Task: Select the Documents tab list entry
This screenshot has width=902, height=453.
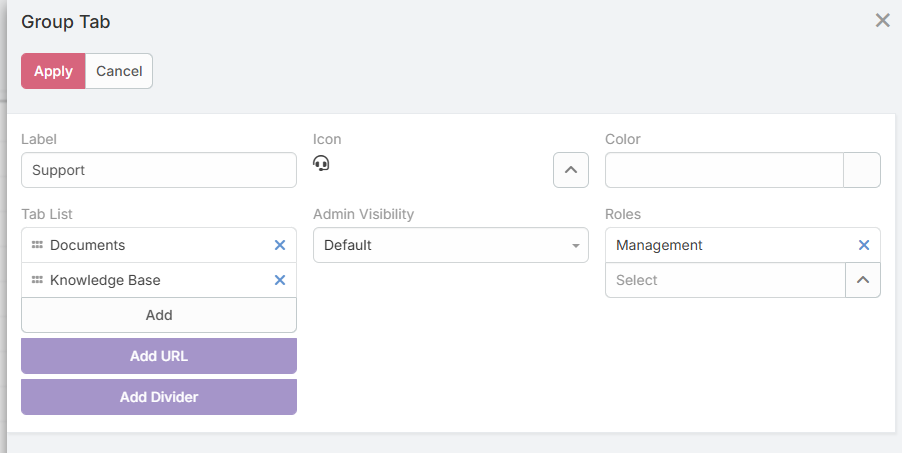Action: pyautogui.click(x=150, y=245)
